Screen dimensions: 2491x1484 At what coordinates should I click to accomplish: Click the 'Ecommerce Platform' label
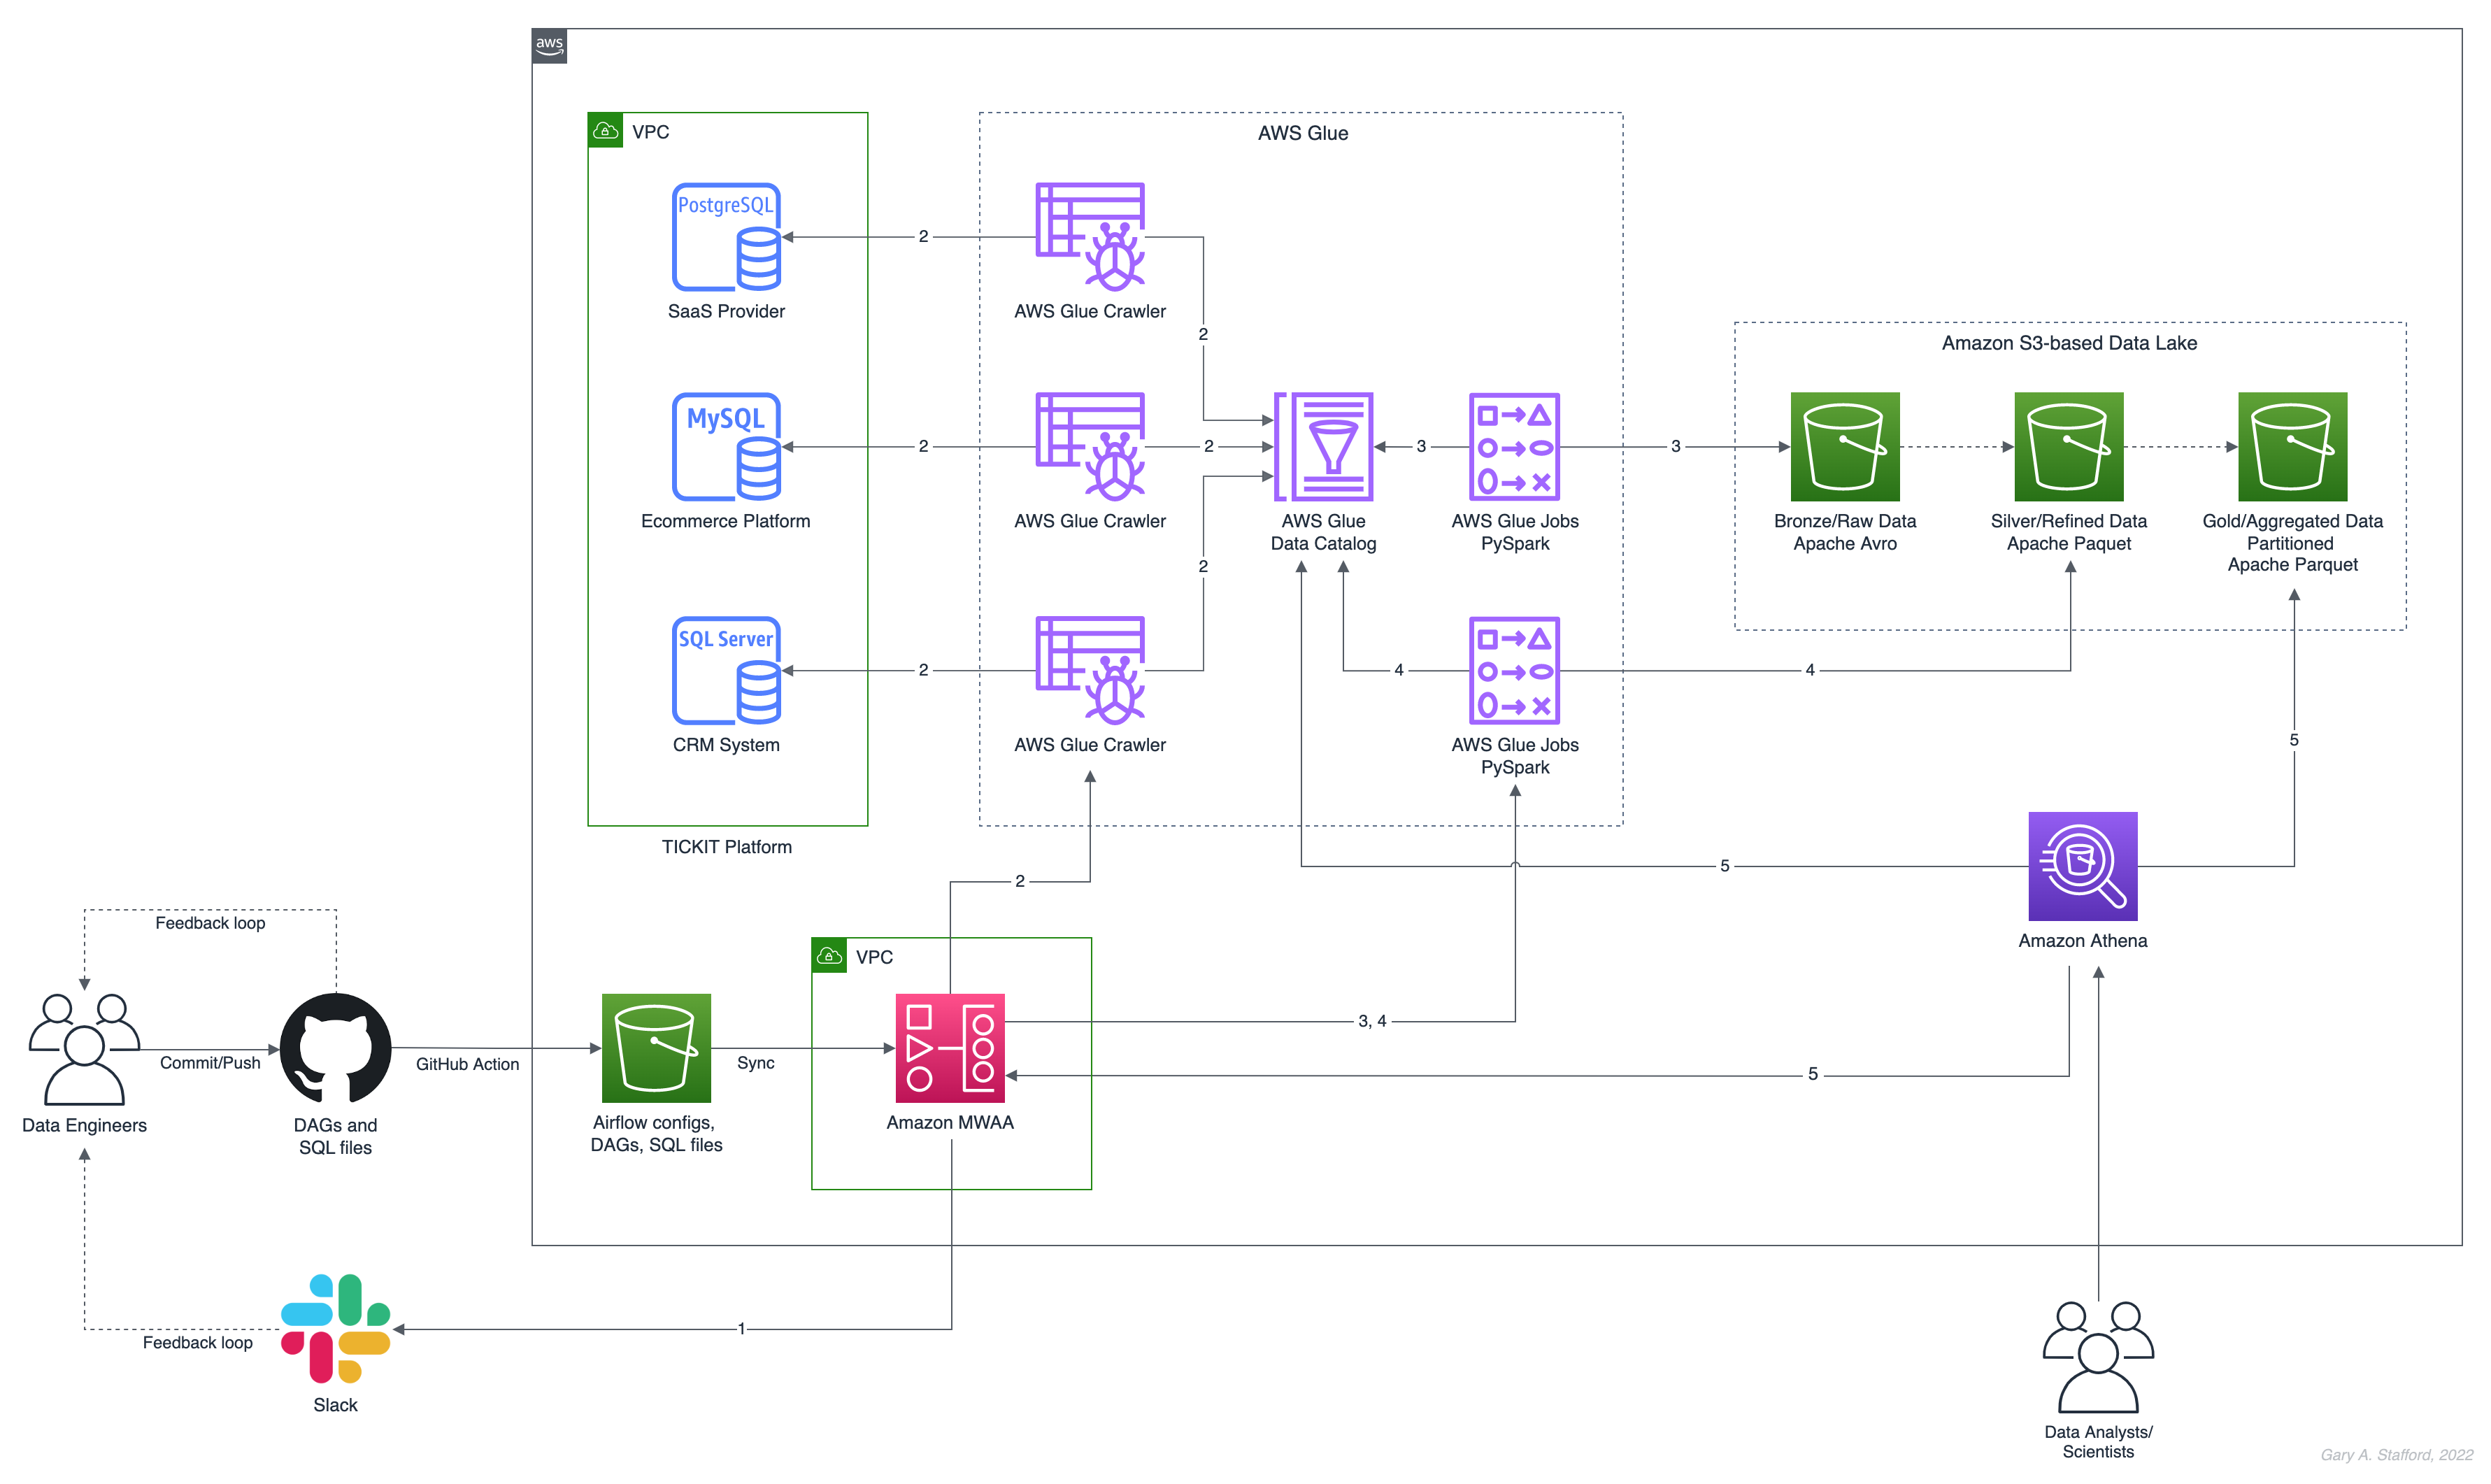[x=725, y=521]
